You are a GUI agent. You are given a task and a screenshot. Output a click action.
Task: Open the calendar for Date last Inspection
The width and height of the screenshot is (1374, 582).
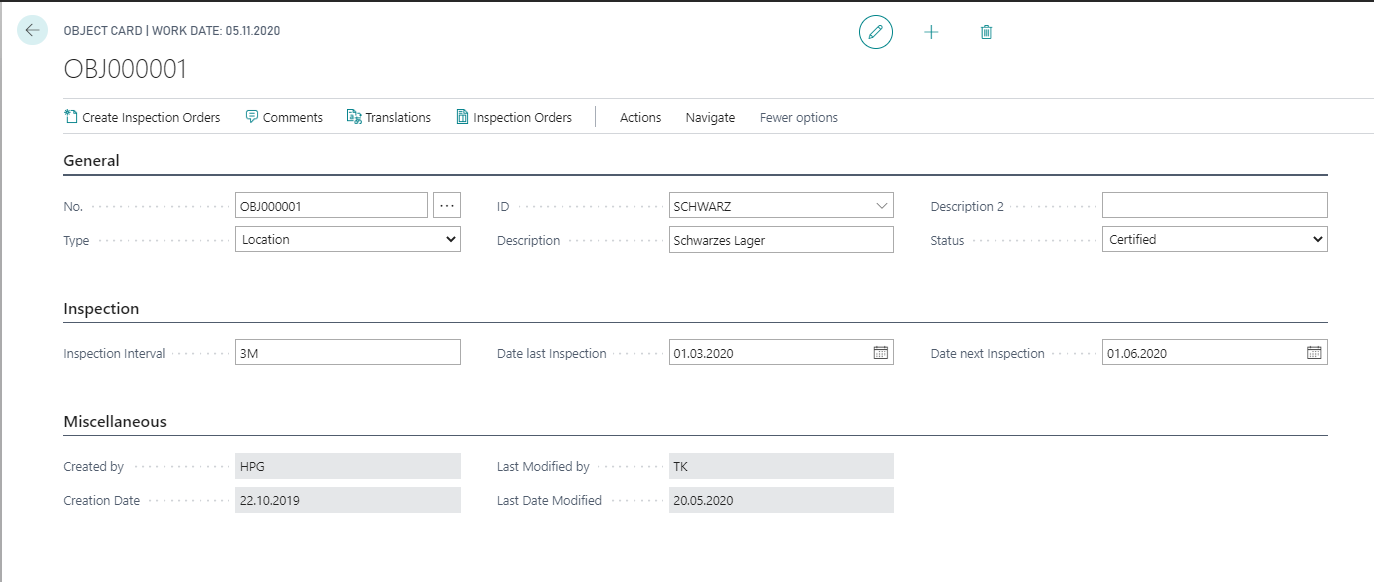pyautogui.click(x=881, y=353)
